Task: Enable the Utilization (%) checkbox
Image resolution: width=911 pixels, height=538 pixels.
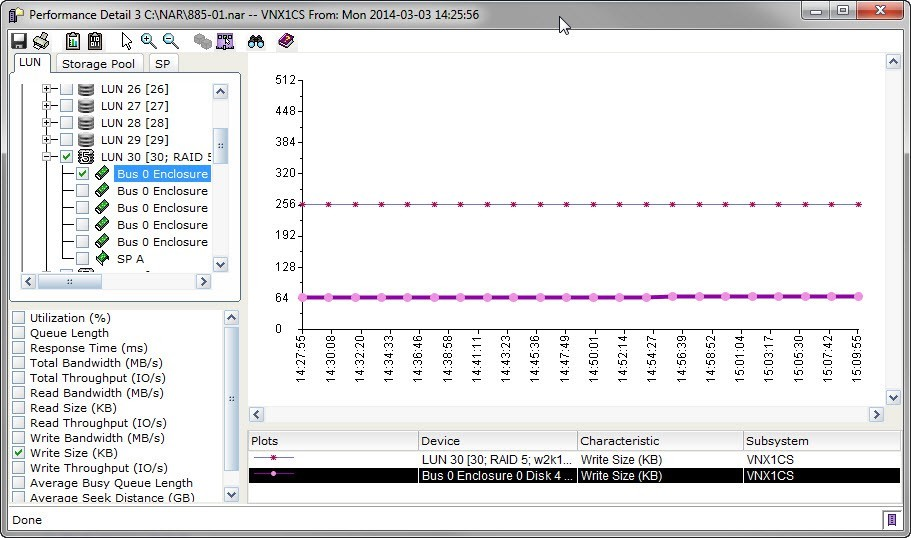Action: 19,317
